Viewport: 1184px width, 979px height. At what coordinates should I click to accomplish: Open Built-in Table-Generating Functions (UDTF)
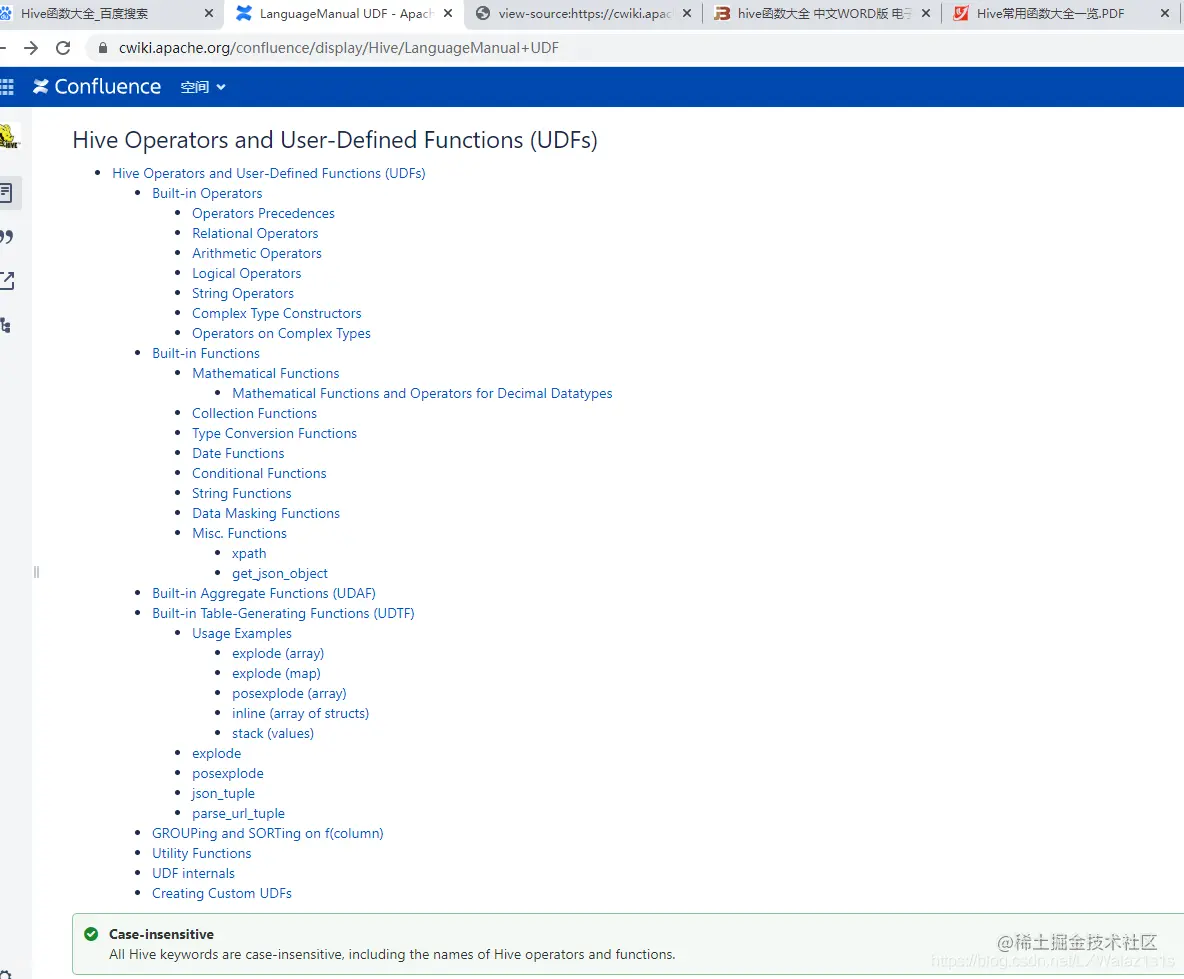283,614
